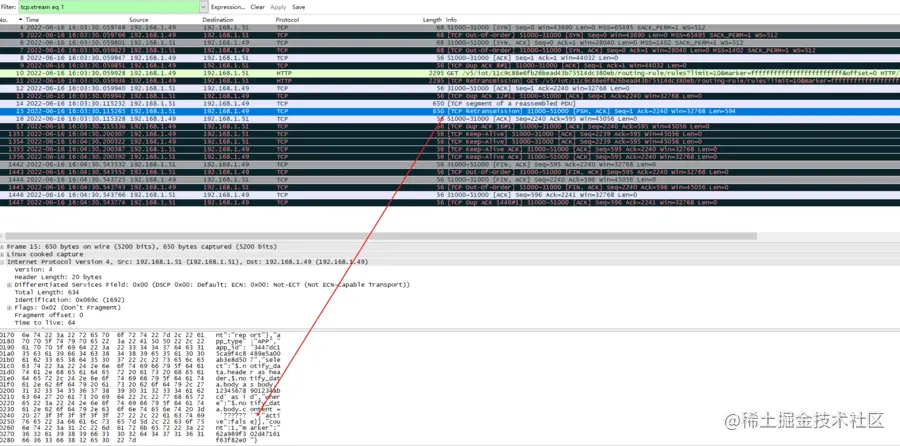Select packet 11 HTTP retransmission row
The image size is (900, 446).
click(450, 81)
